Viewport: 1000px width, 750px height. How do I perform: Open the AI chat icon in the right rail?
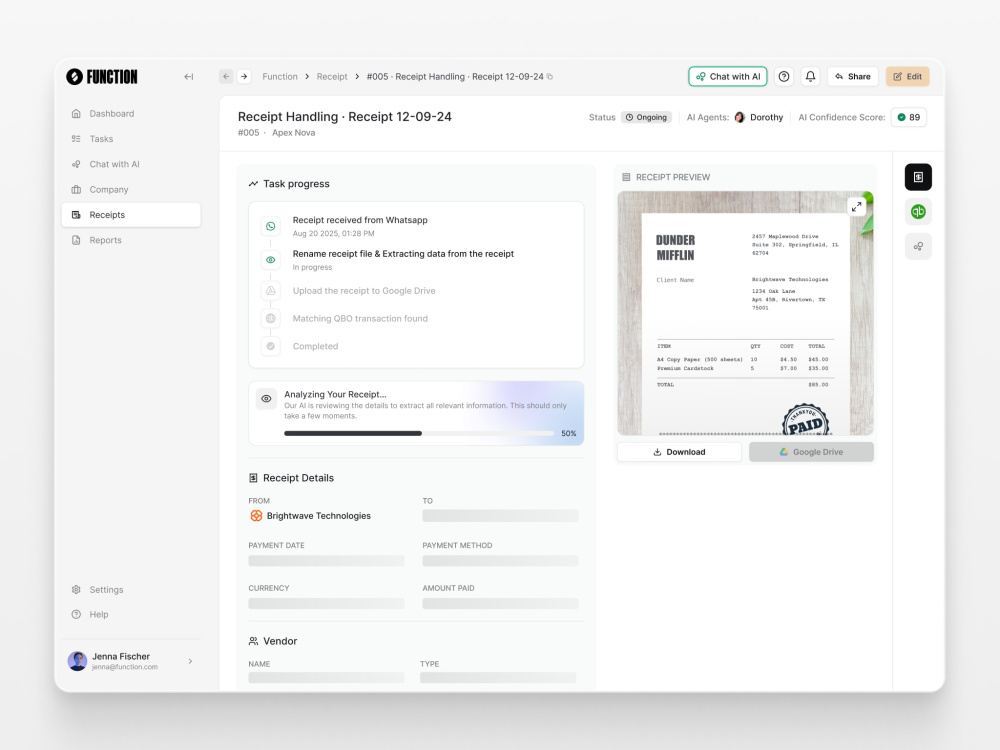point(918,246)
